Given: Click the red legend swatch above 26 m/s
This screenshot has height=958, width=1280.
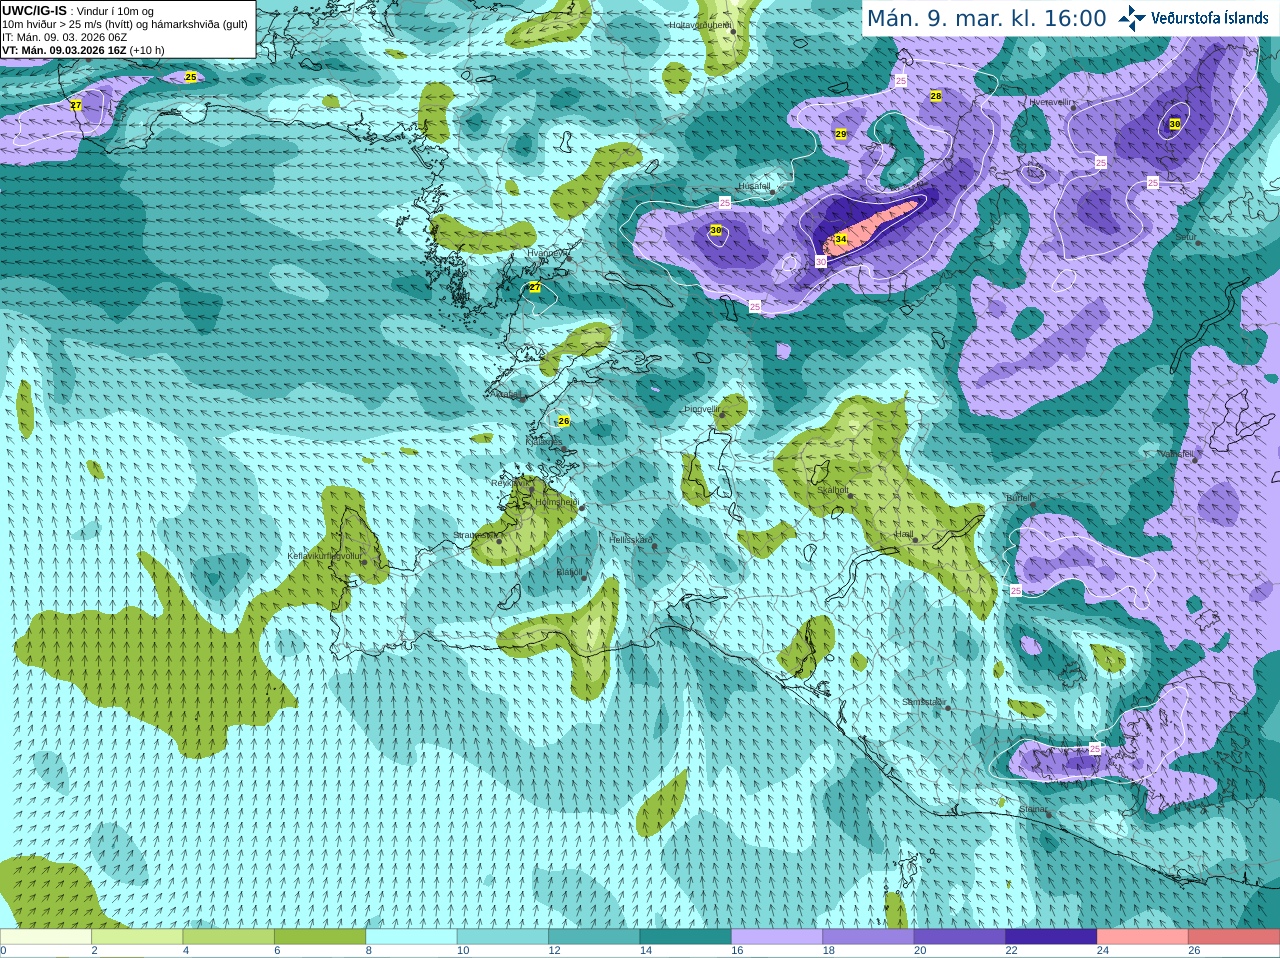Looking at the screenshot, I should (1234, 936).
